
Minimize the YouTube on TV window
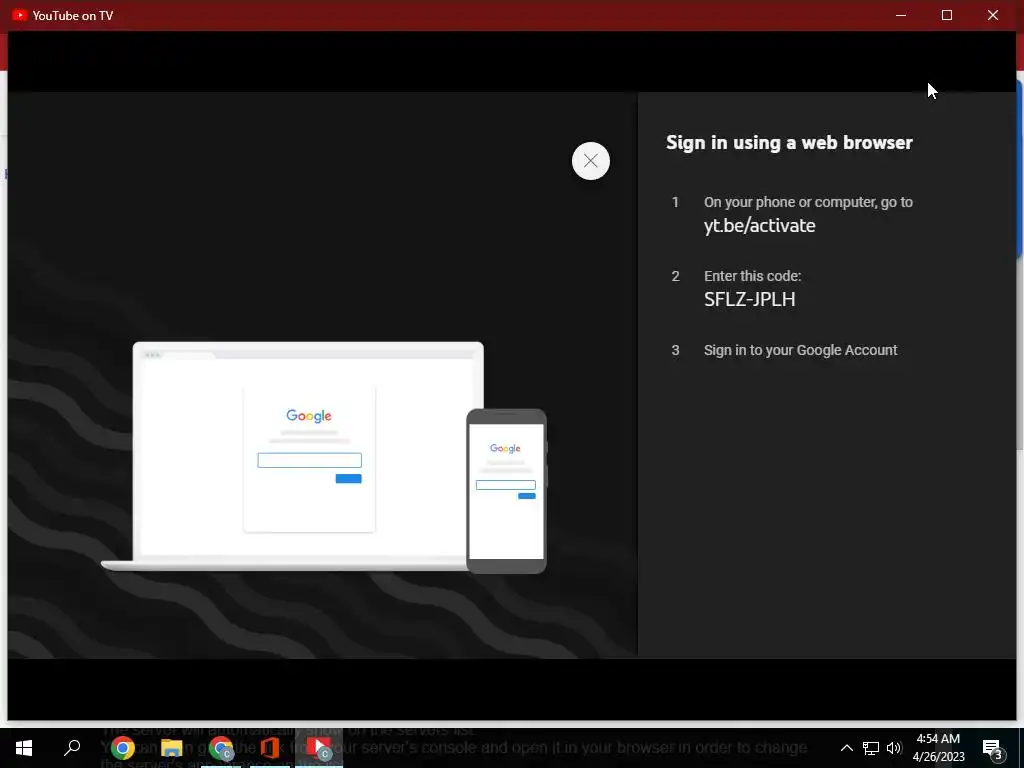[x=901, y=15]
